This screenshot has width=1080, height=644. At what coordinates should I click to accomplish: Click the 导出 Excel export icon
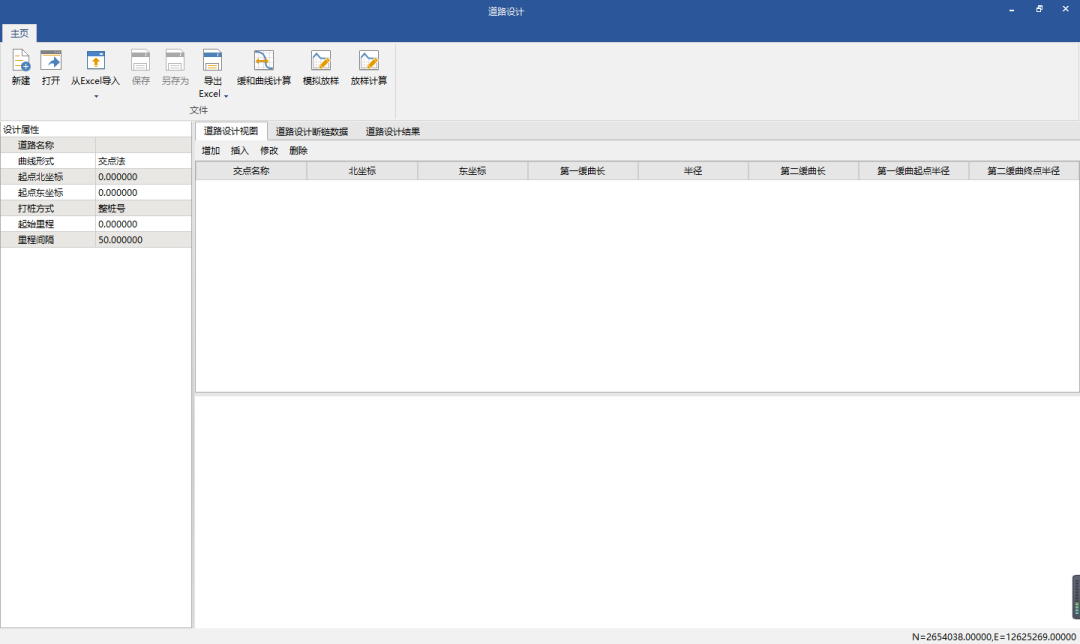pyautogui.click(x=212, y=61)
